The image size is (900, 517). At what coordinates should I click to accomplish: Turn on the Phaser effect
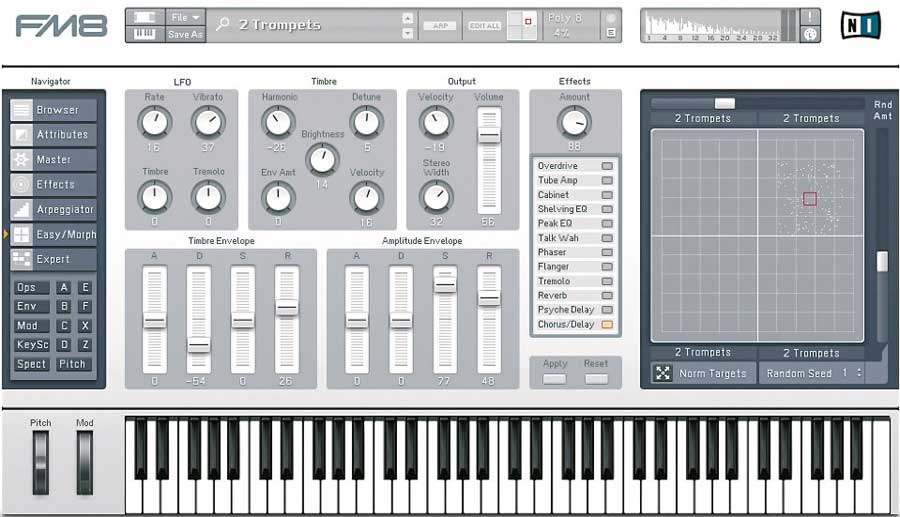[x=607, y=252]
